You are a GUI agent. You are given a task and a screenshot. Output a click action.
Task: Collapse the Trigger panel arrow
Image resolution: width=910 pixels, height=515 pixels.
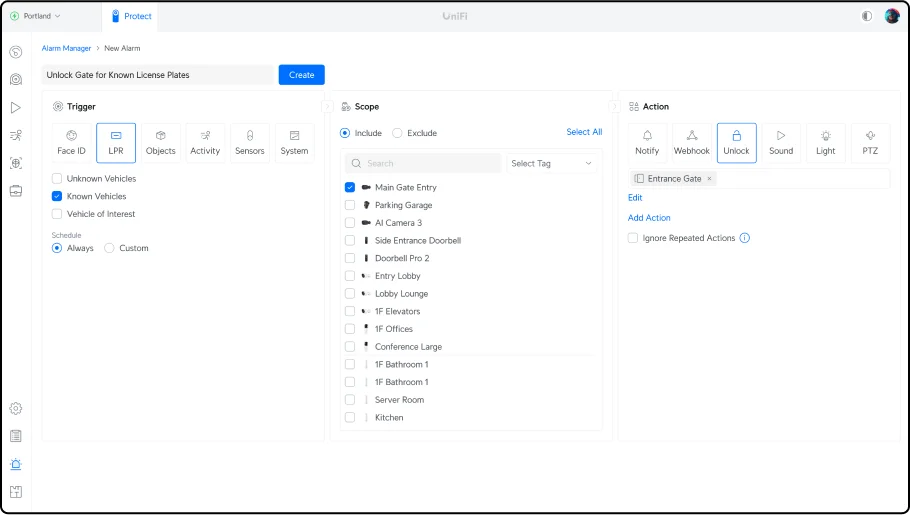327,107
